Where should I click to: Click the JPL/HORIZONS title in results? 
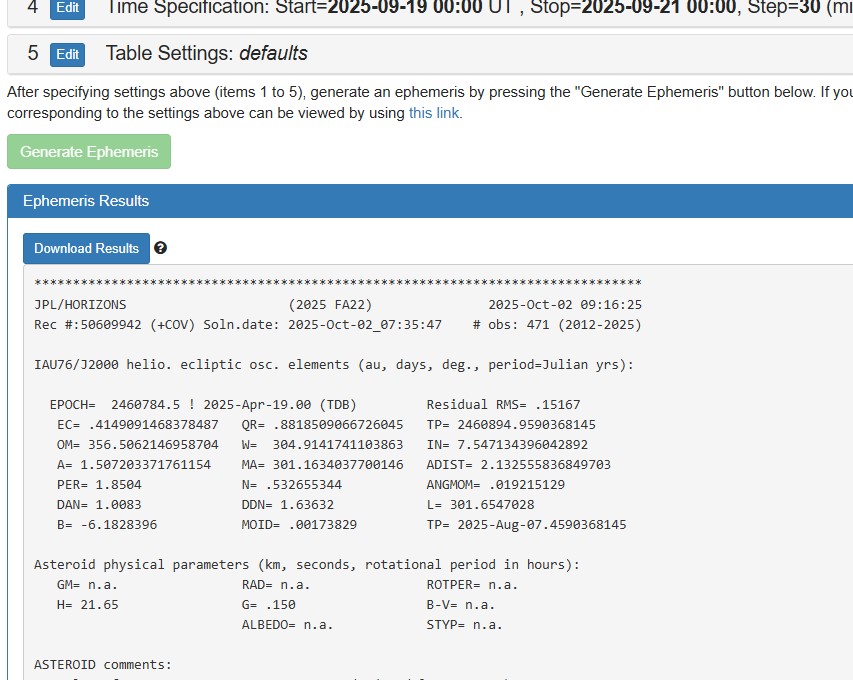pyautogui.click(x=80, y=304)
